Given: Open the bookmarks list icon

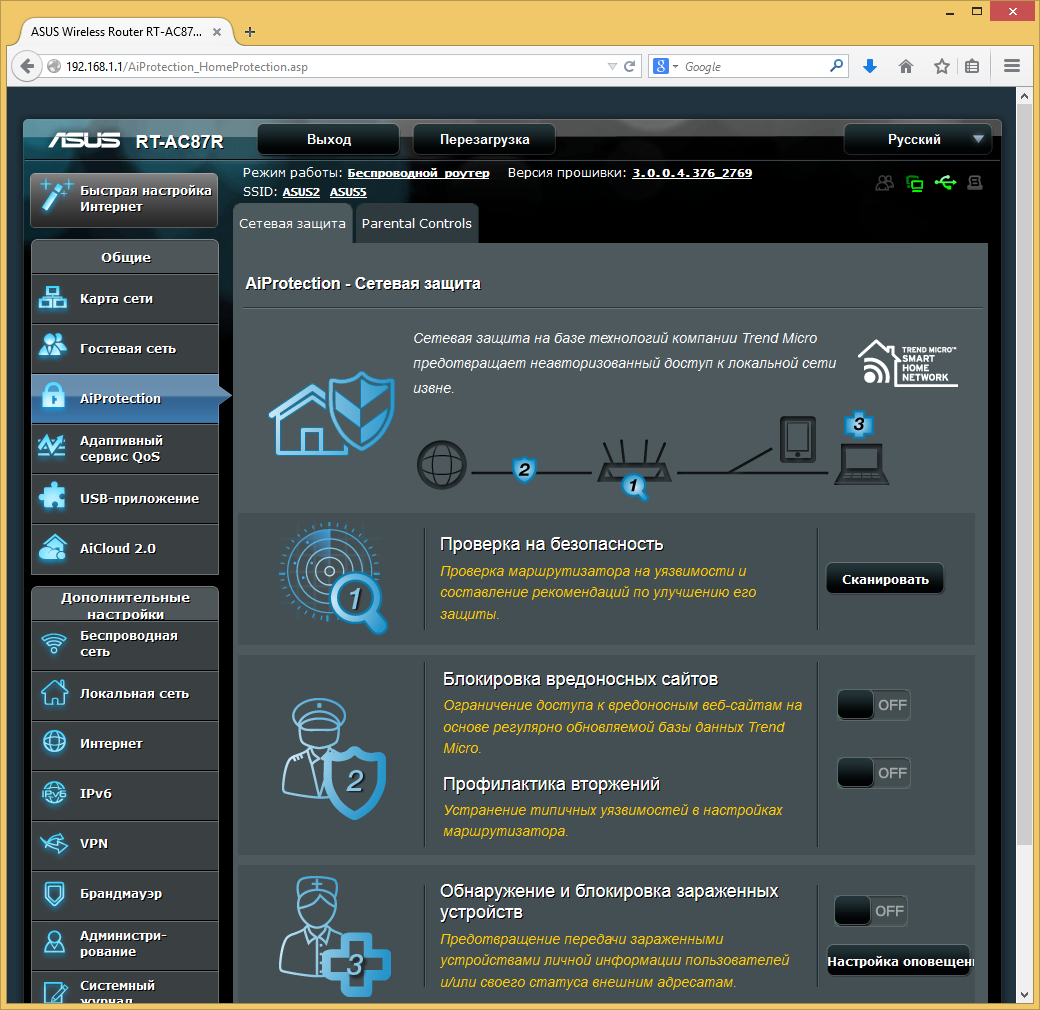Looking at the screenshot, I should 972,66.
